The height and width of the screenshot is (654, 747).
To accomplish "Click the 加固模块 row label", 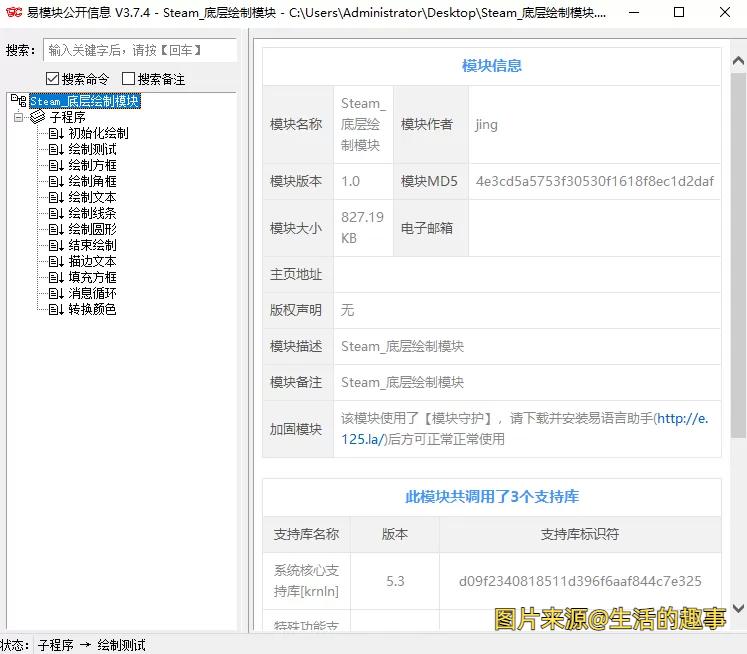I will [296, 429].
